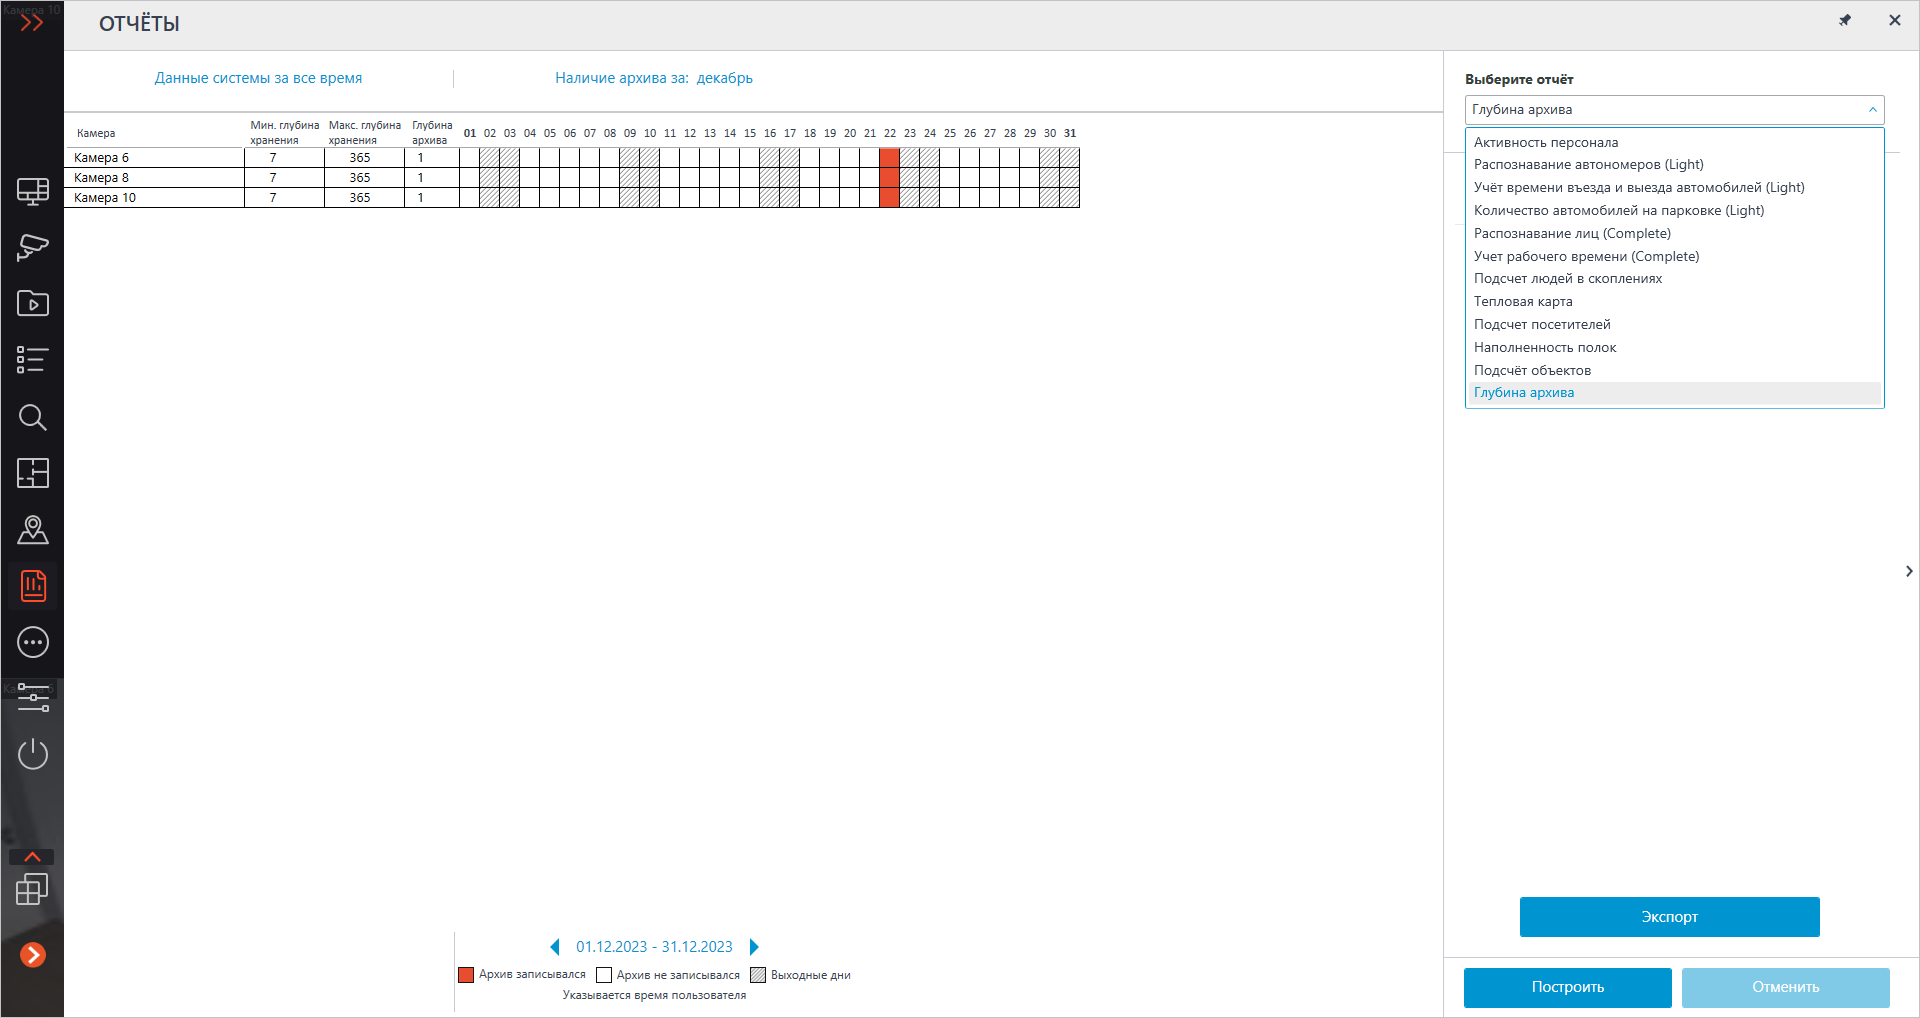Click hatched 'Выходные дни' legend swatch
The width and height of the screenshot is (1920, 1018).
(758, 975)
